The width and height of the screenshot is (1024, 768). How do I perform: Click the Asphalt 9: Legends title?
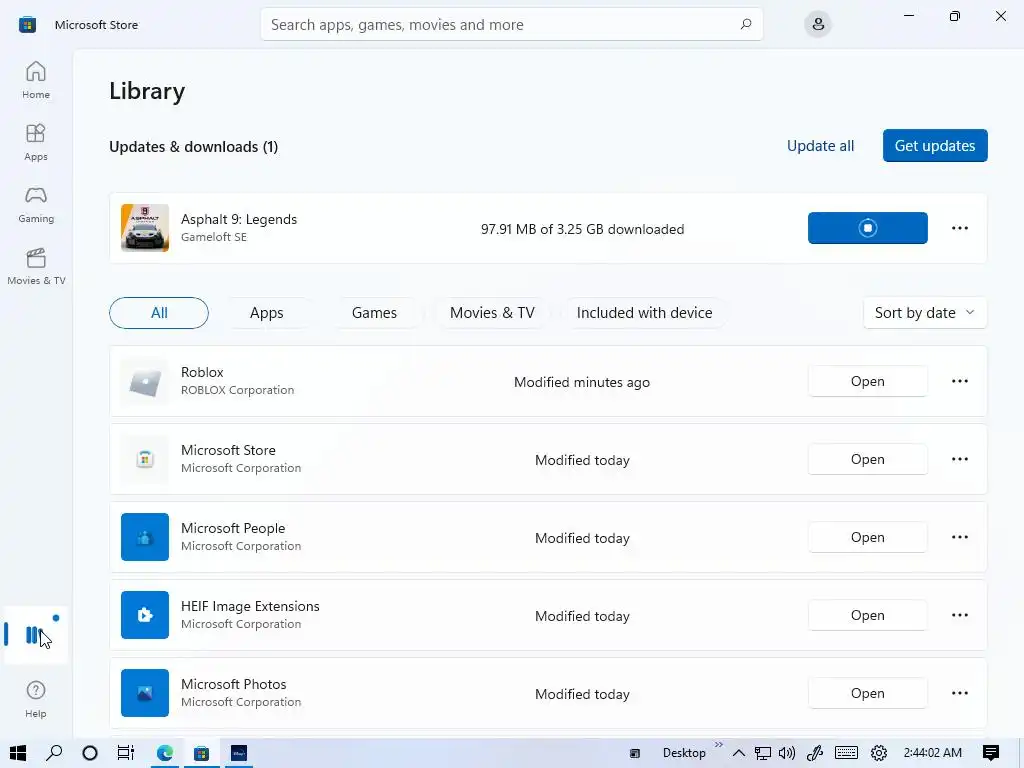point(239,219)
